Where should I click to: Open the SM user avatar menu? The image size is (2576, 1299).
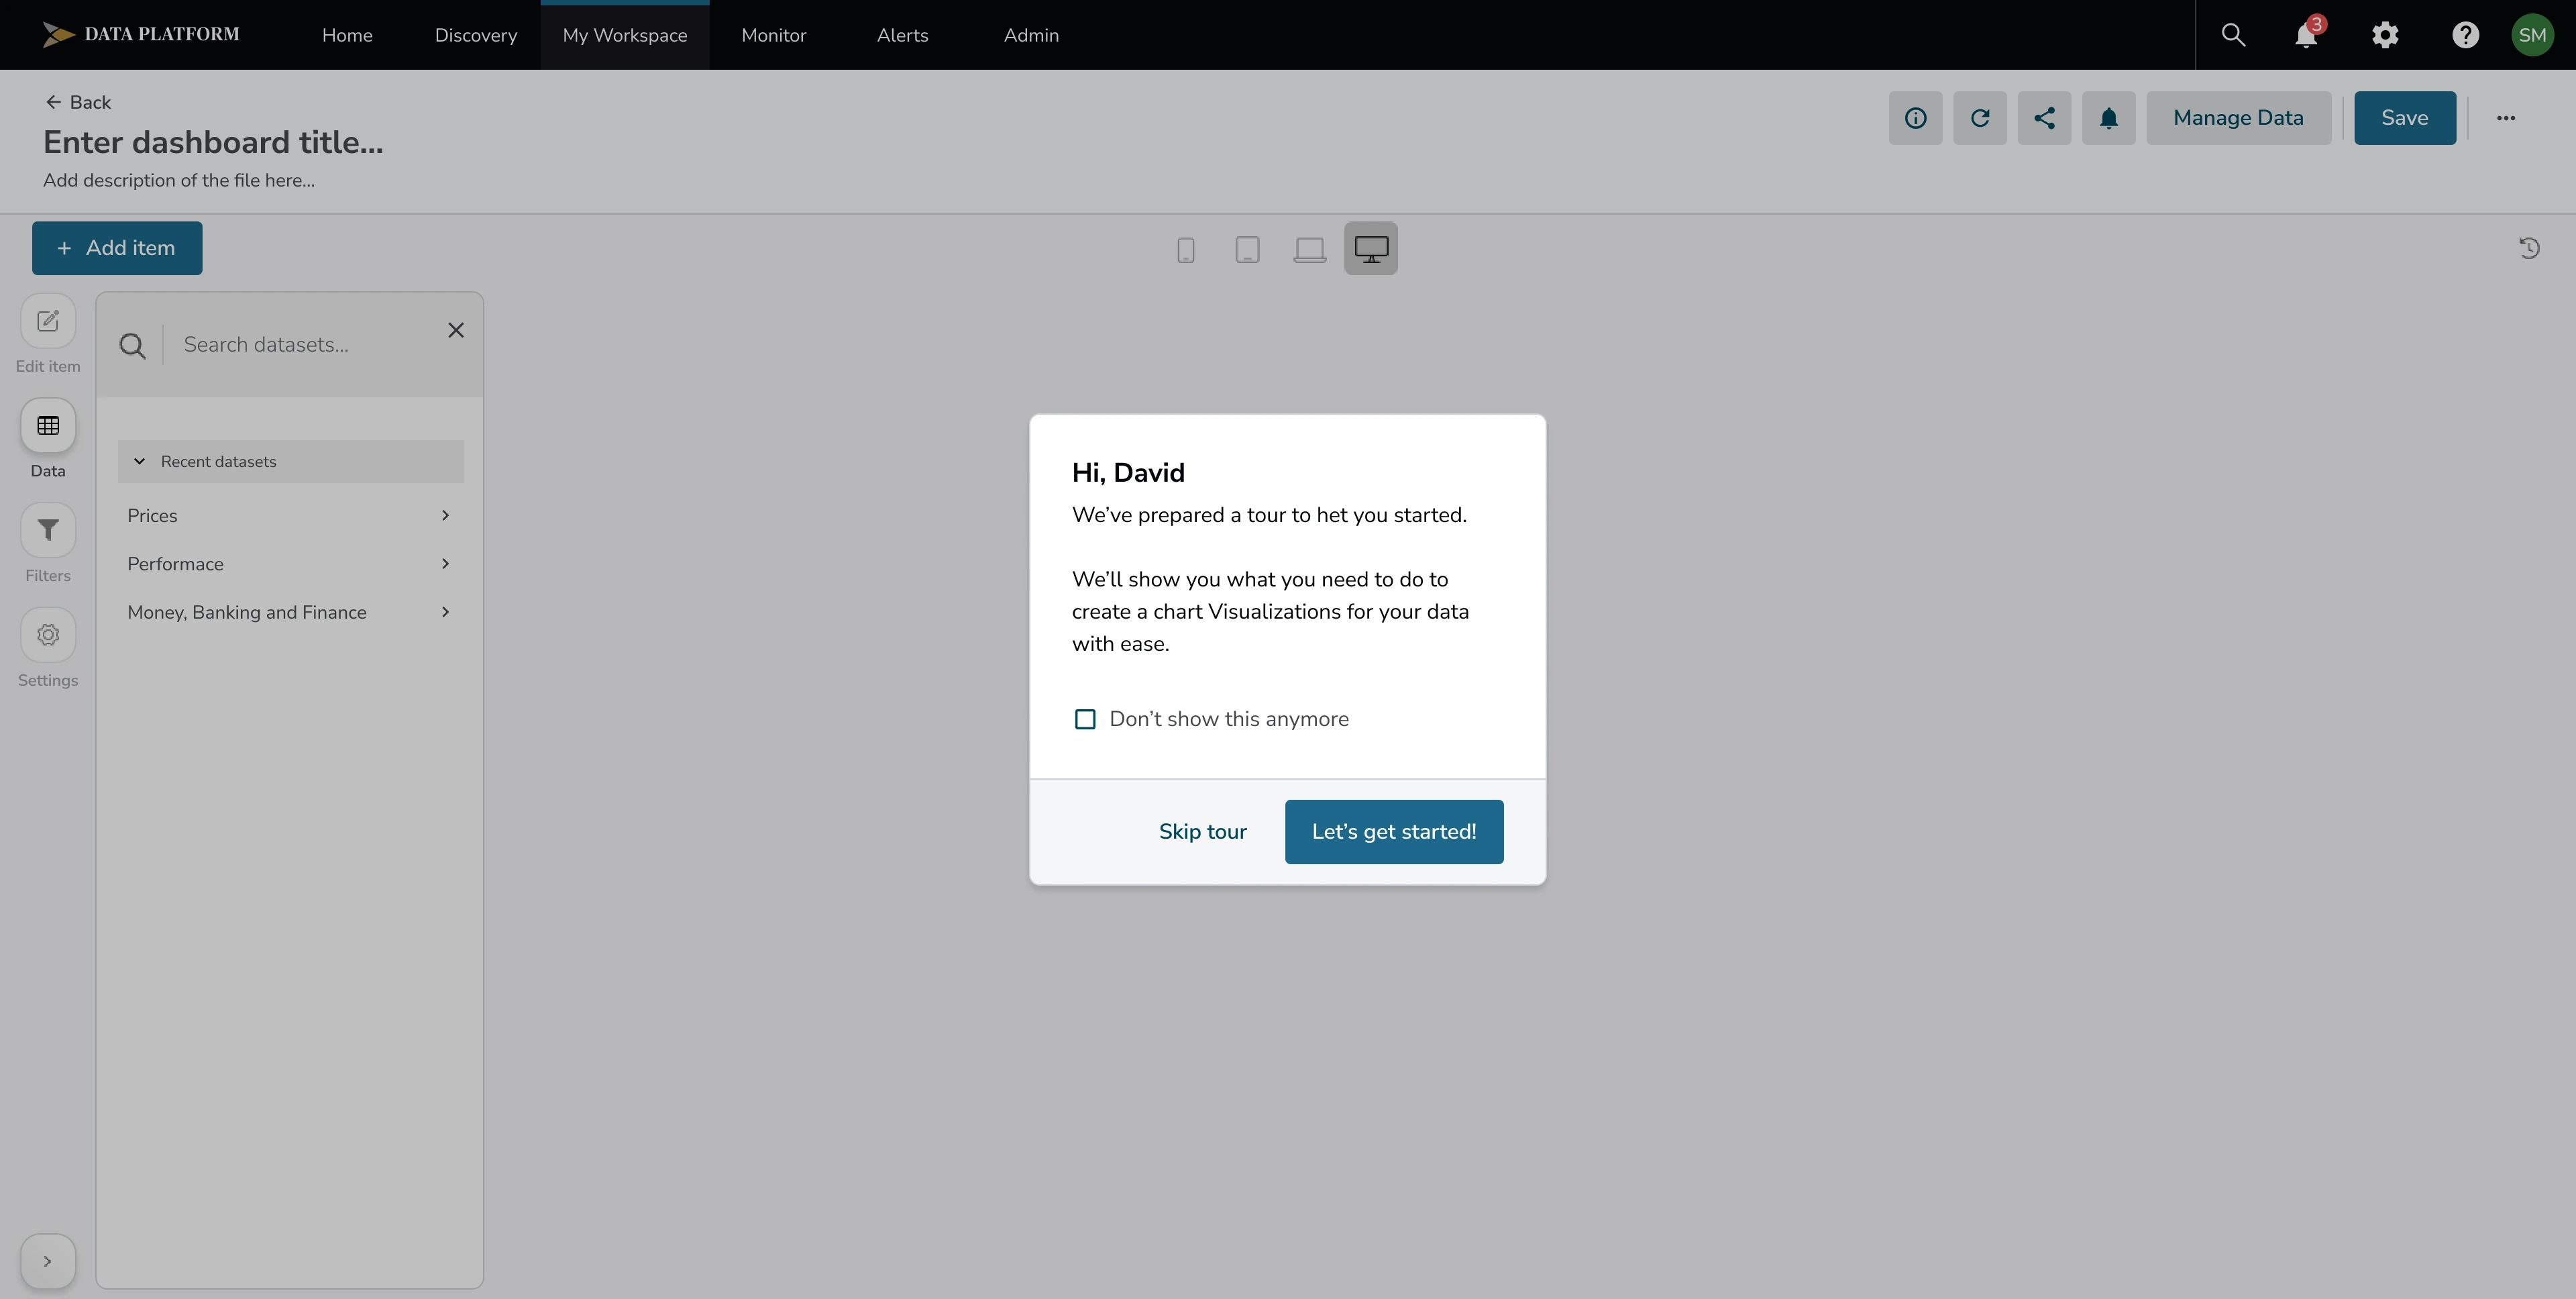pos(2532,35)
